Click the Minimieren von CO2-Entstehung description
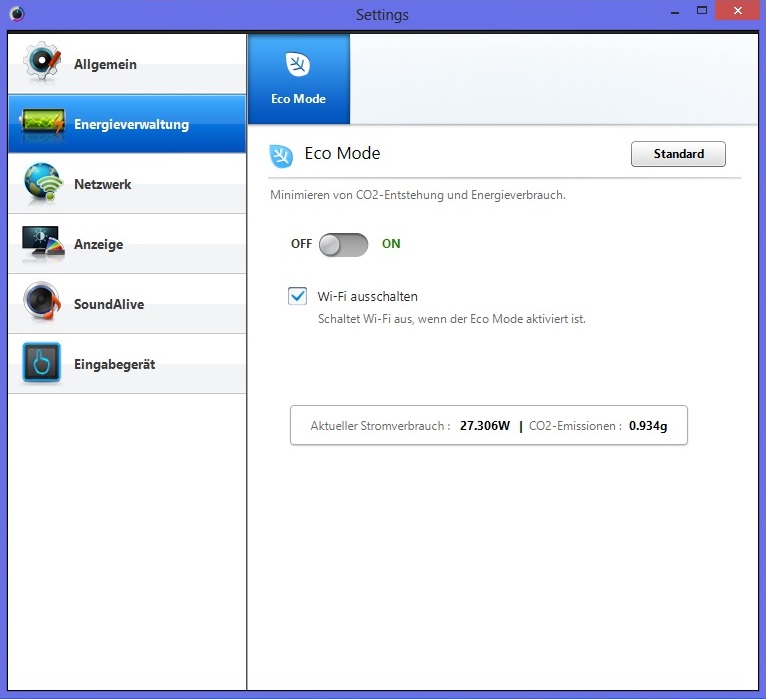Image resolution: width=766 pixels, height=699 pixels. click(x=418, y=195)
